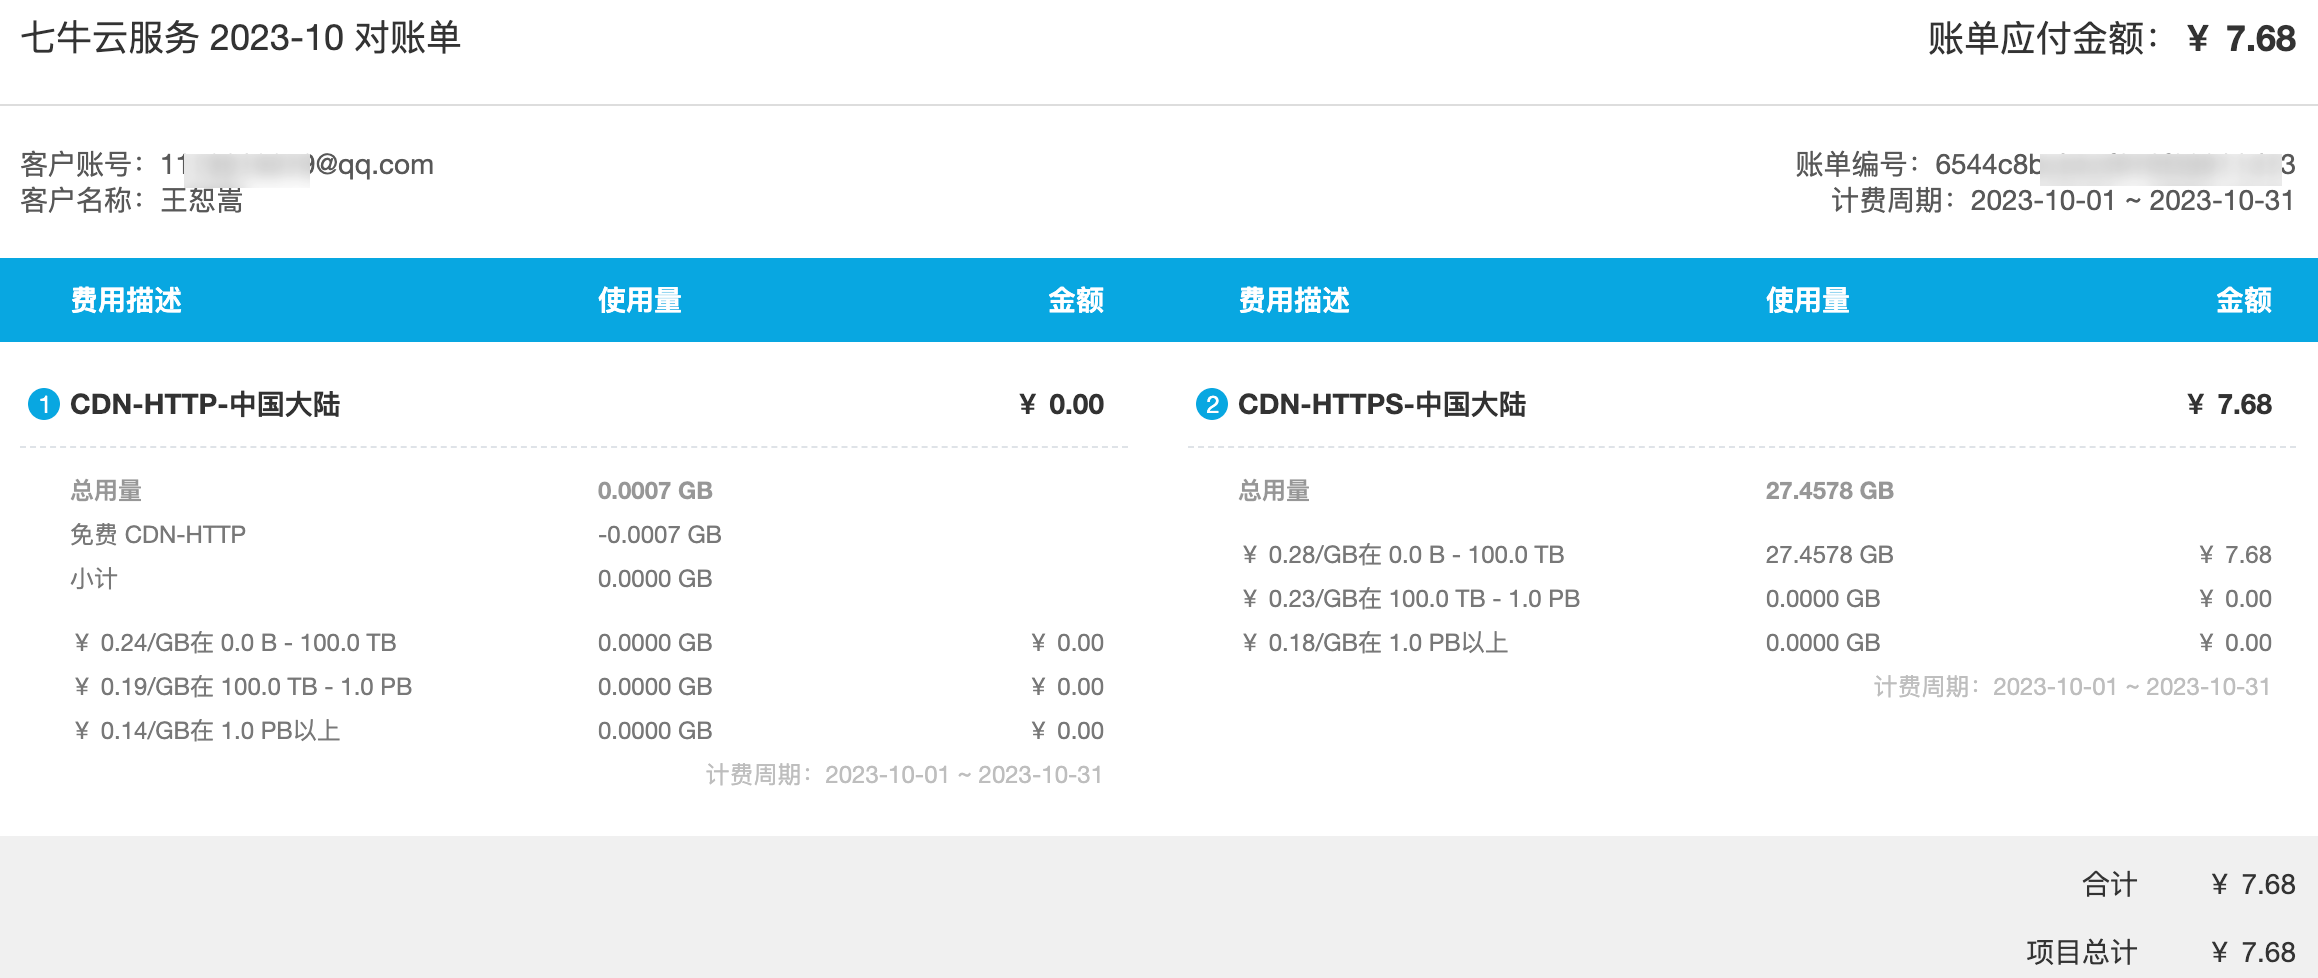Click the left 费用描述 column header
The image size is (2318, 978).
point(126,300)
